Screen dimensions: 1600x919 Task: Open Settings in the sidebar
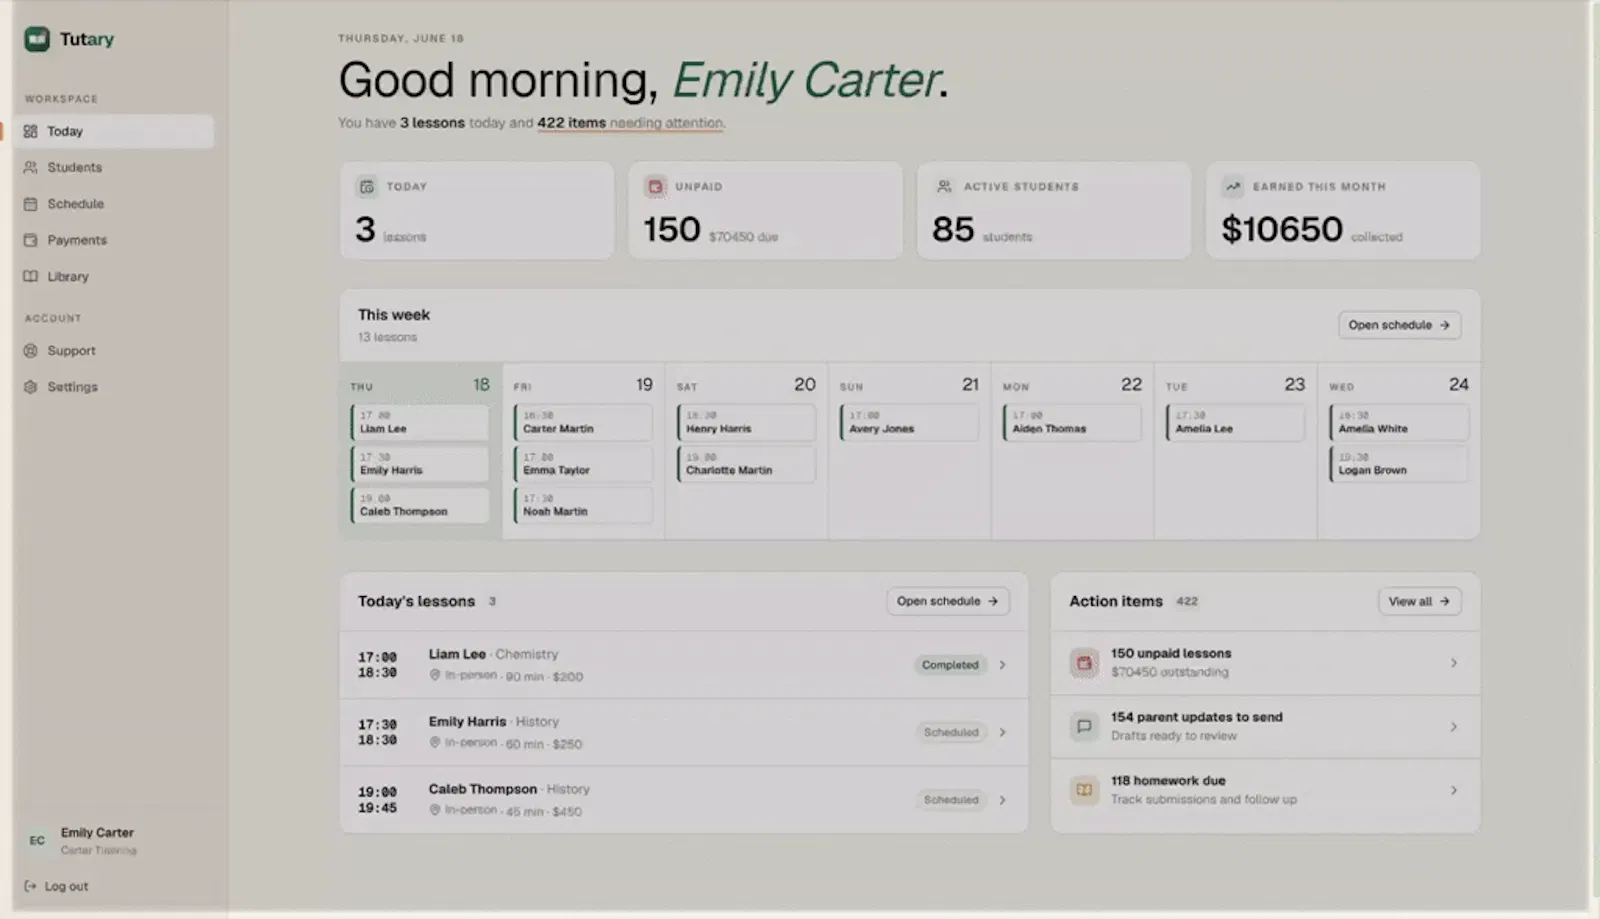114,387
